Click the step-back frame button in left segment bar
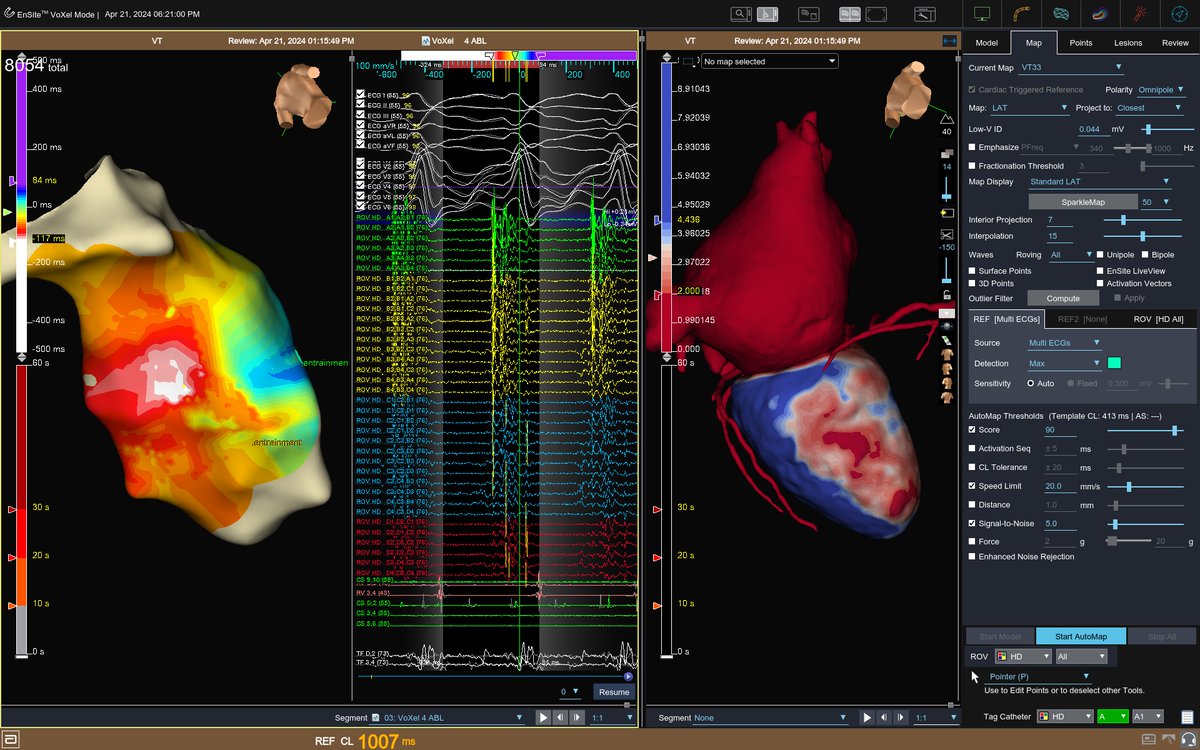The height and width of the screenshot is (750, 1200). pos(562,717)
